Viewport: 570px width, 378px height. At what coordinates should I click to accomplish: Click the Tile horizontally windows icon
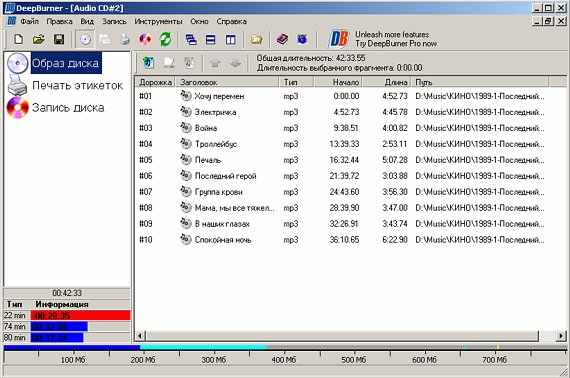(x=210, y=39)
